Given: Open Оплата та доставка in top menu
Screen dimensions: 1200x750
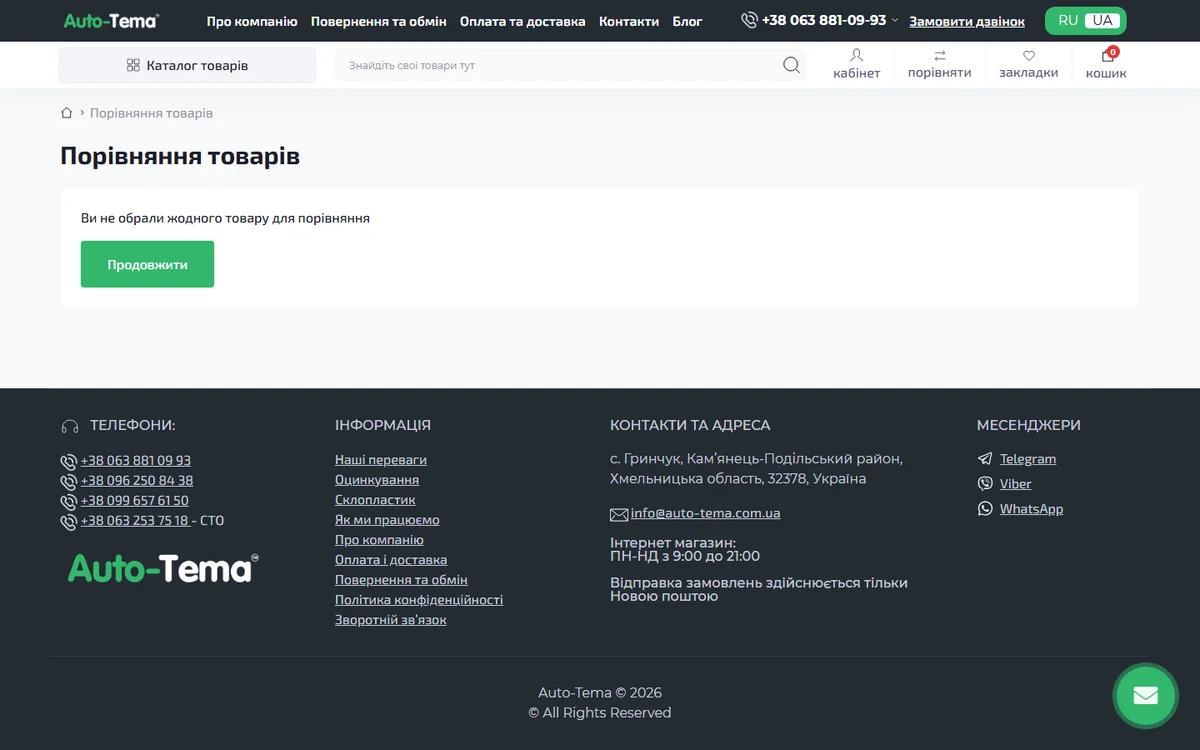Looking at the screenshot, I should click(523, 21).
